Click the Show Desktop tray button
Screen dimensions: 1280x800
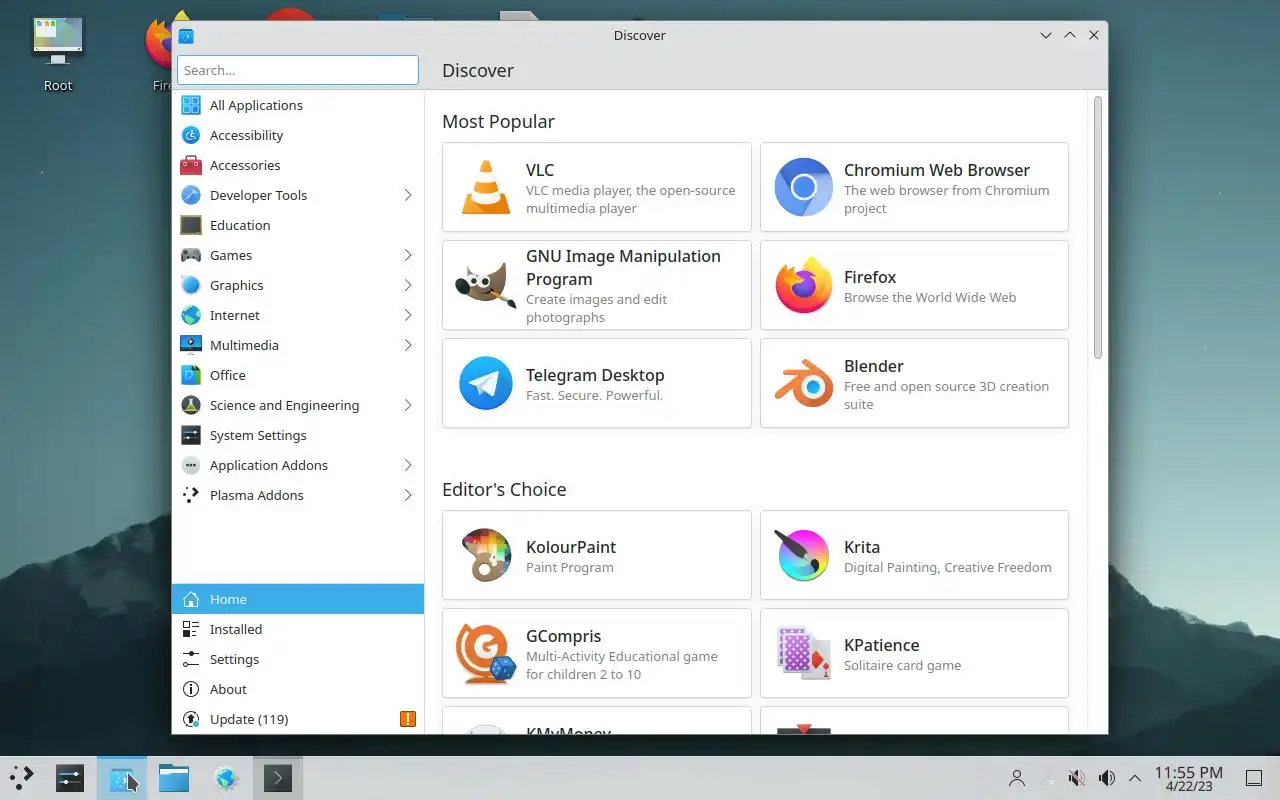[x=1253, y=778]
